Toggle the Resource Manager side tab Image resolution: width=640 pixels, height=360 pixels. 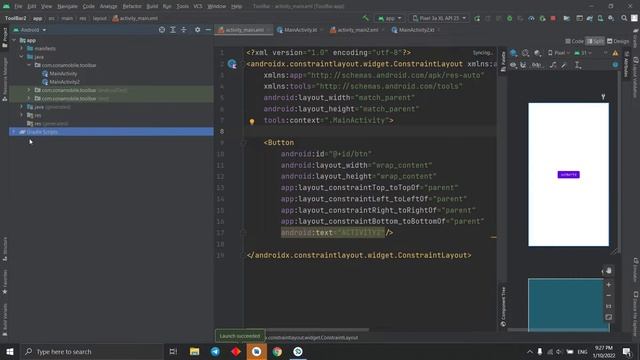[x=5, y=79]
